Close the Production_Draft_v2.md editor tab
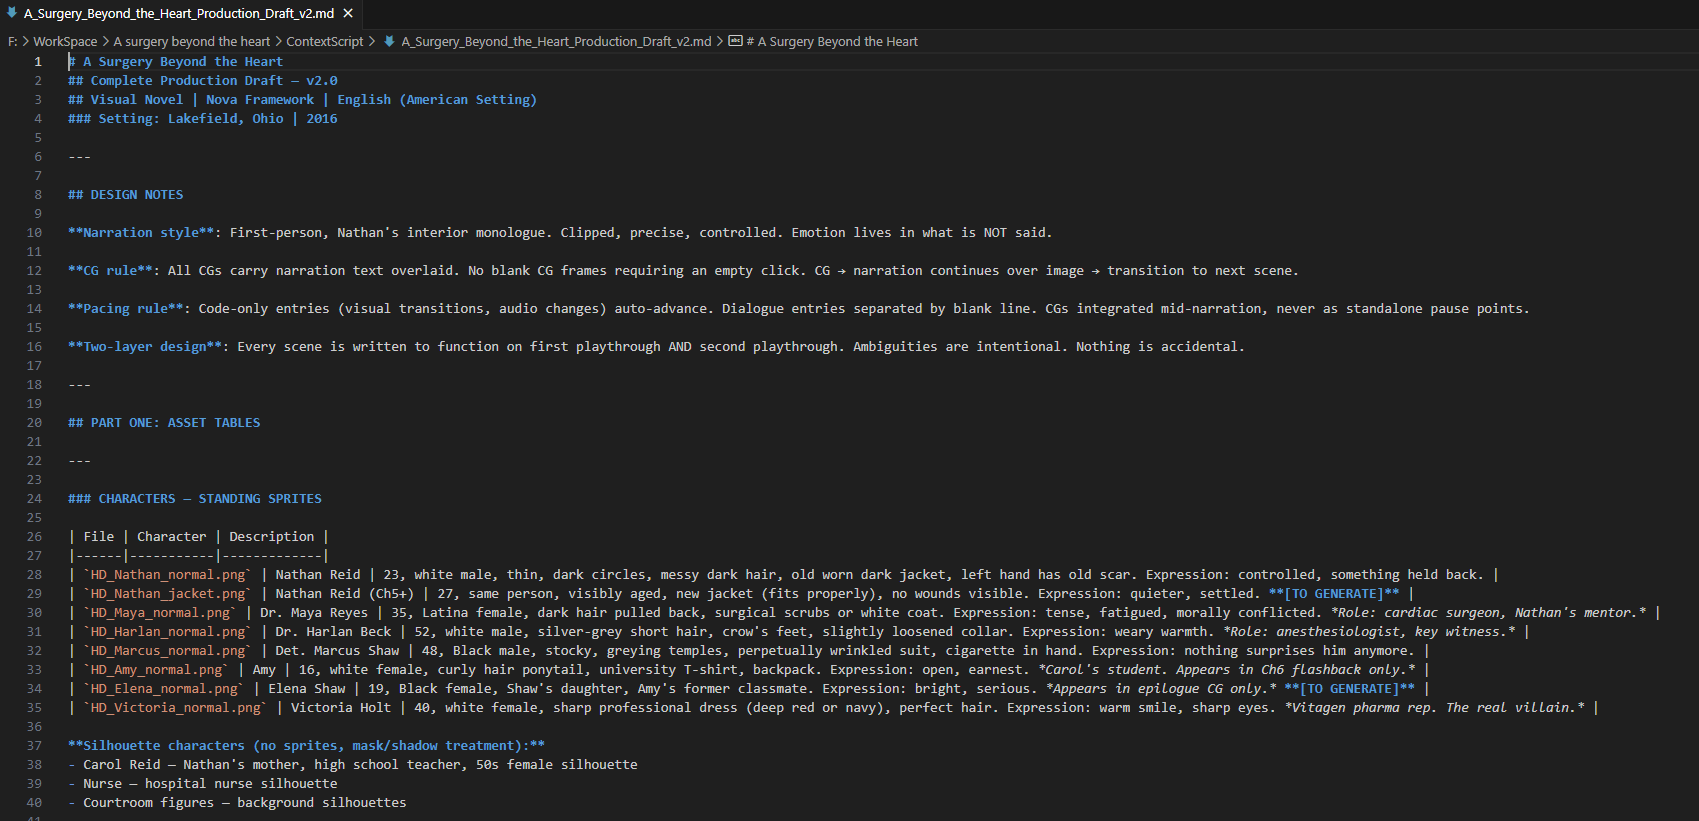Screen dimensions: 1699x821 point(348,13)
